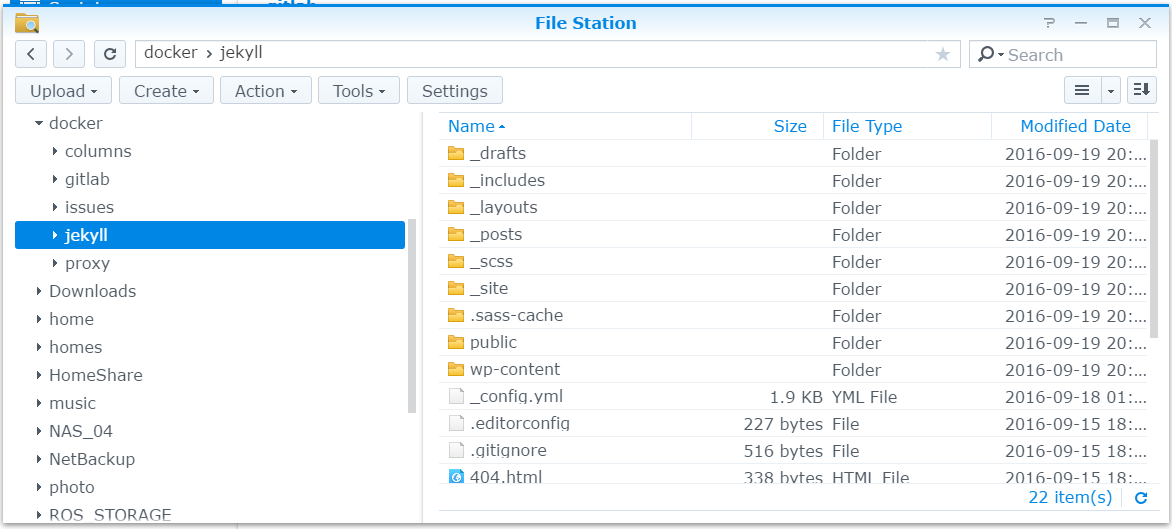Screen dimensions: 1172x529
Task: Select the jekyll folder in the tree
Action: tap(210, 235)
